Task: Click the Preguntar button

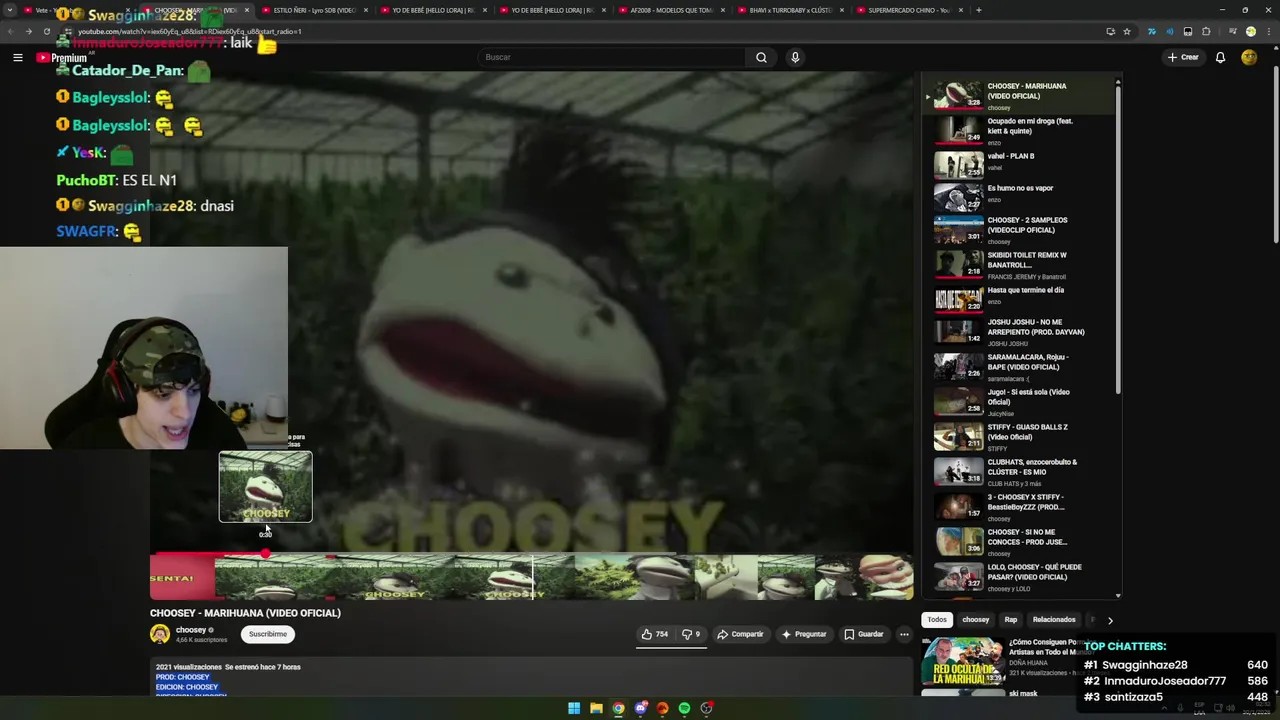Action: [804, 634]
